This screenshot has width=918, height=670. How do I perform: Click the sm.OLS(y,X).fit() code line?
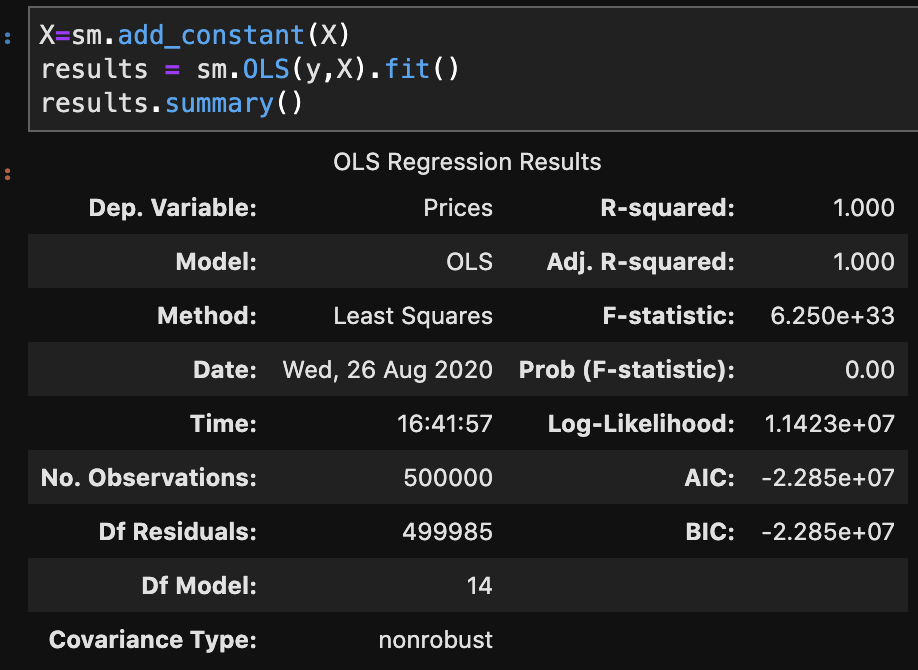(x=250, y=70)
